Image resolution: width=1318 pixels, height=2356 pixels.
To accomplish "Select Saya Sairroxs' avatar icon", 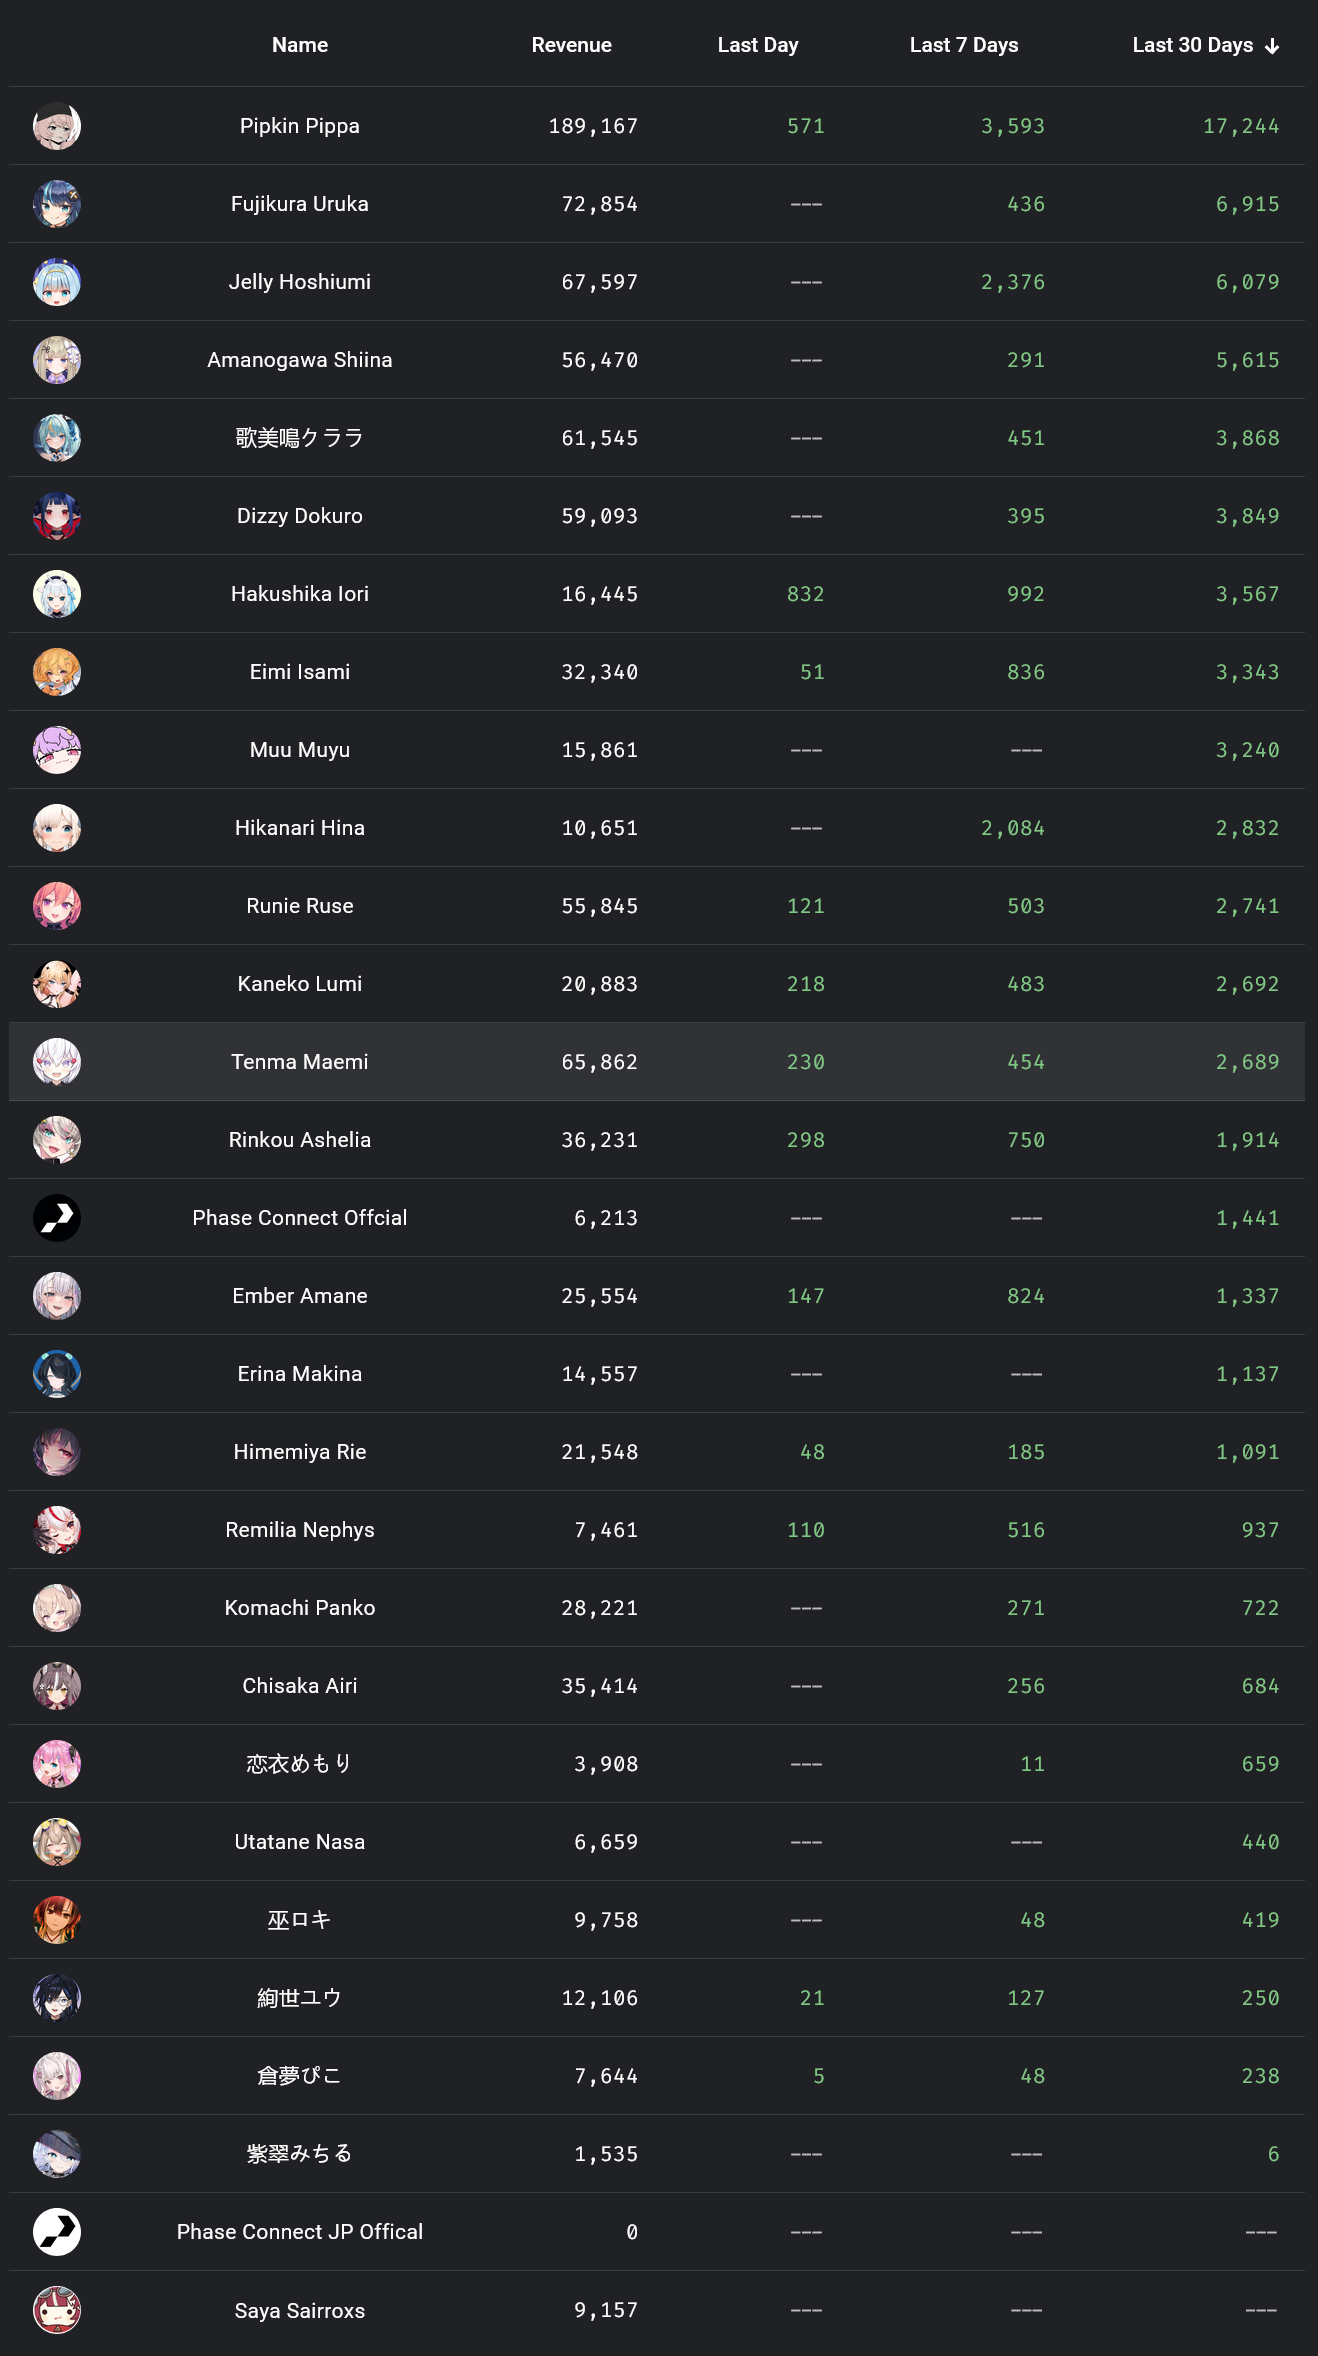I will coord(57,2310).
